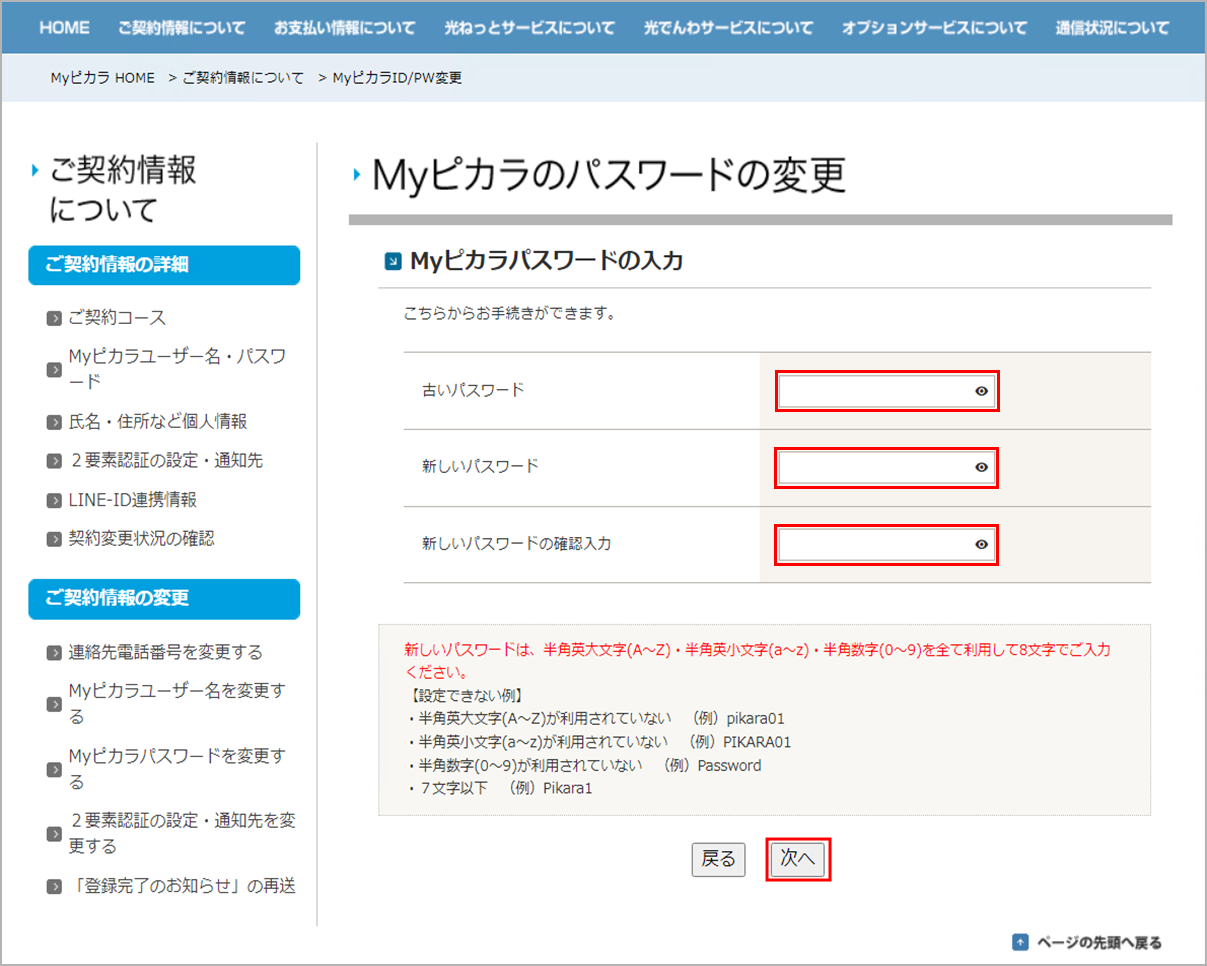This screenshot has height=966, width=1207.
Task: Click arrow icon beside LINE-ID連携情報
Action: tap(54, 500)
